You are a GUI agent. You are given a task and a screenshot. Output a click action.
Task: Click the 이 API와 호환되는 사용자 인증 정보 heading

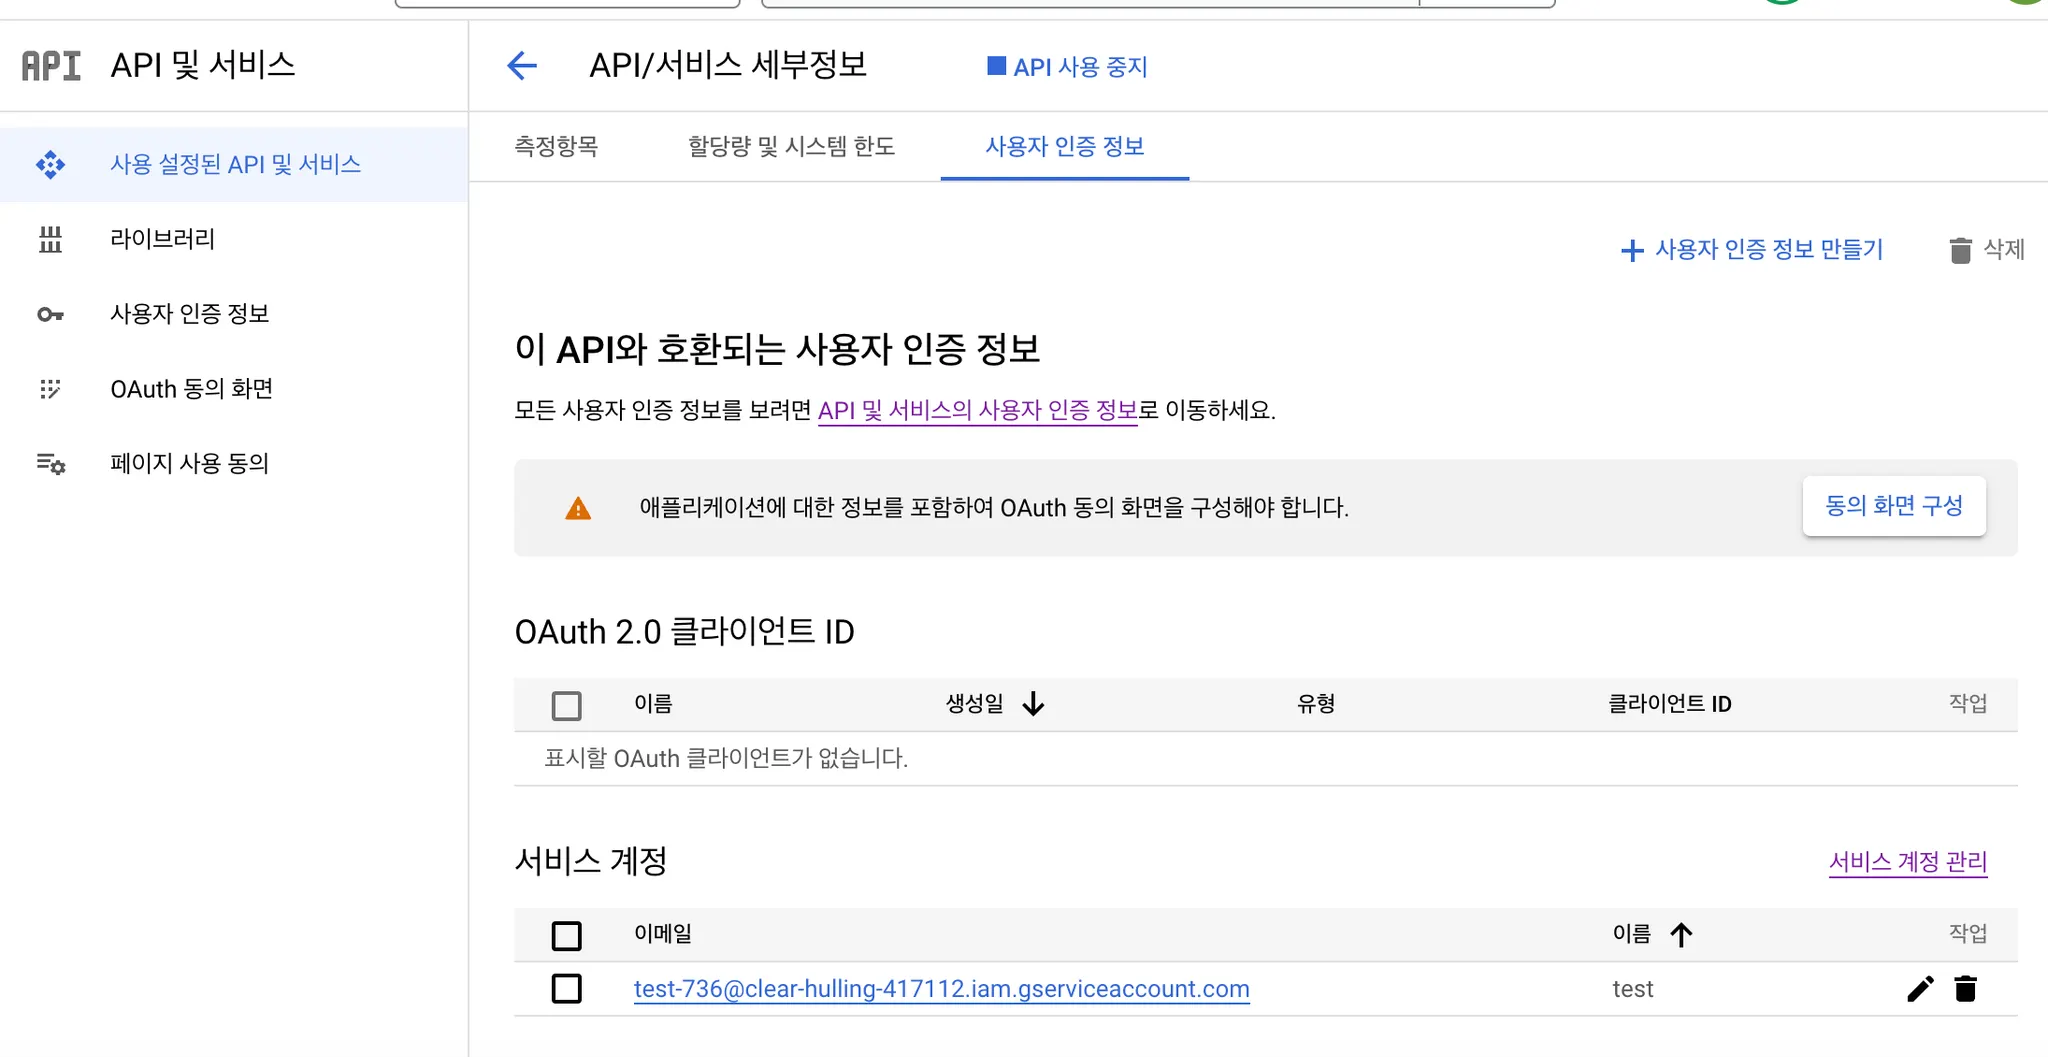[778, 350]
